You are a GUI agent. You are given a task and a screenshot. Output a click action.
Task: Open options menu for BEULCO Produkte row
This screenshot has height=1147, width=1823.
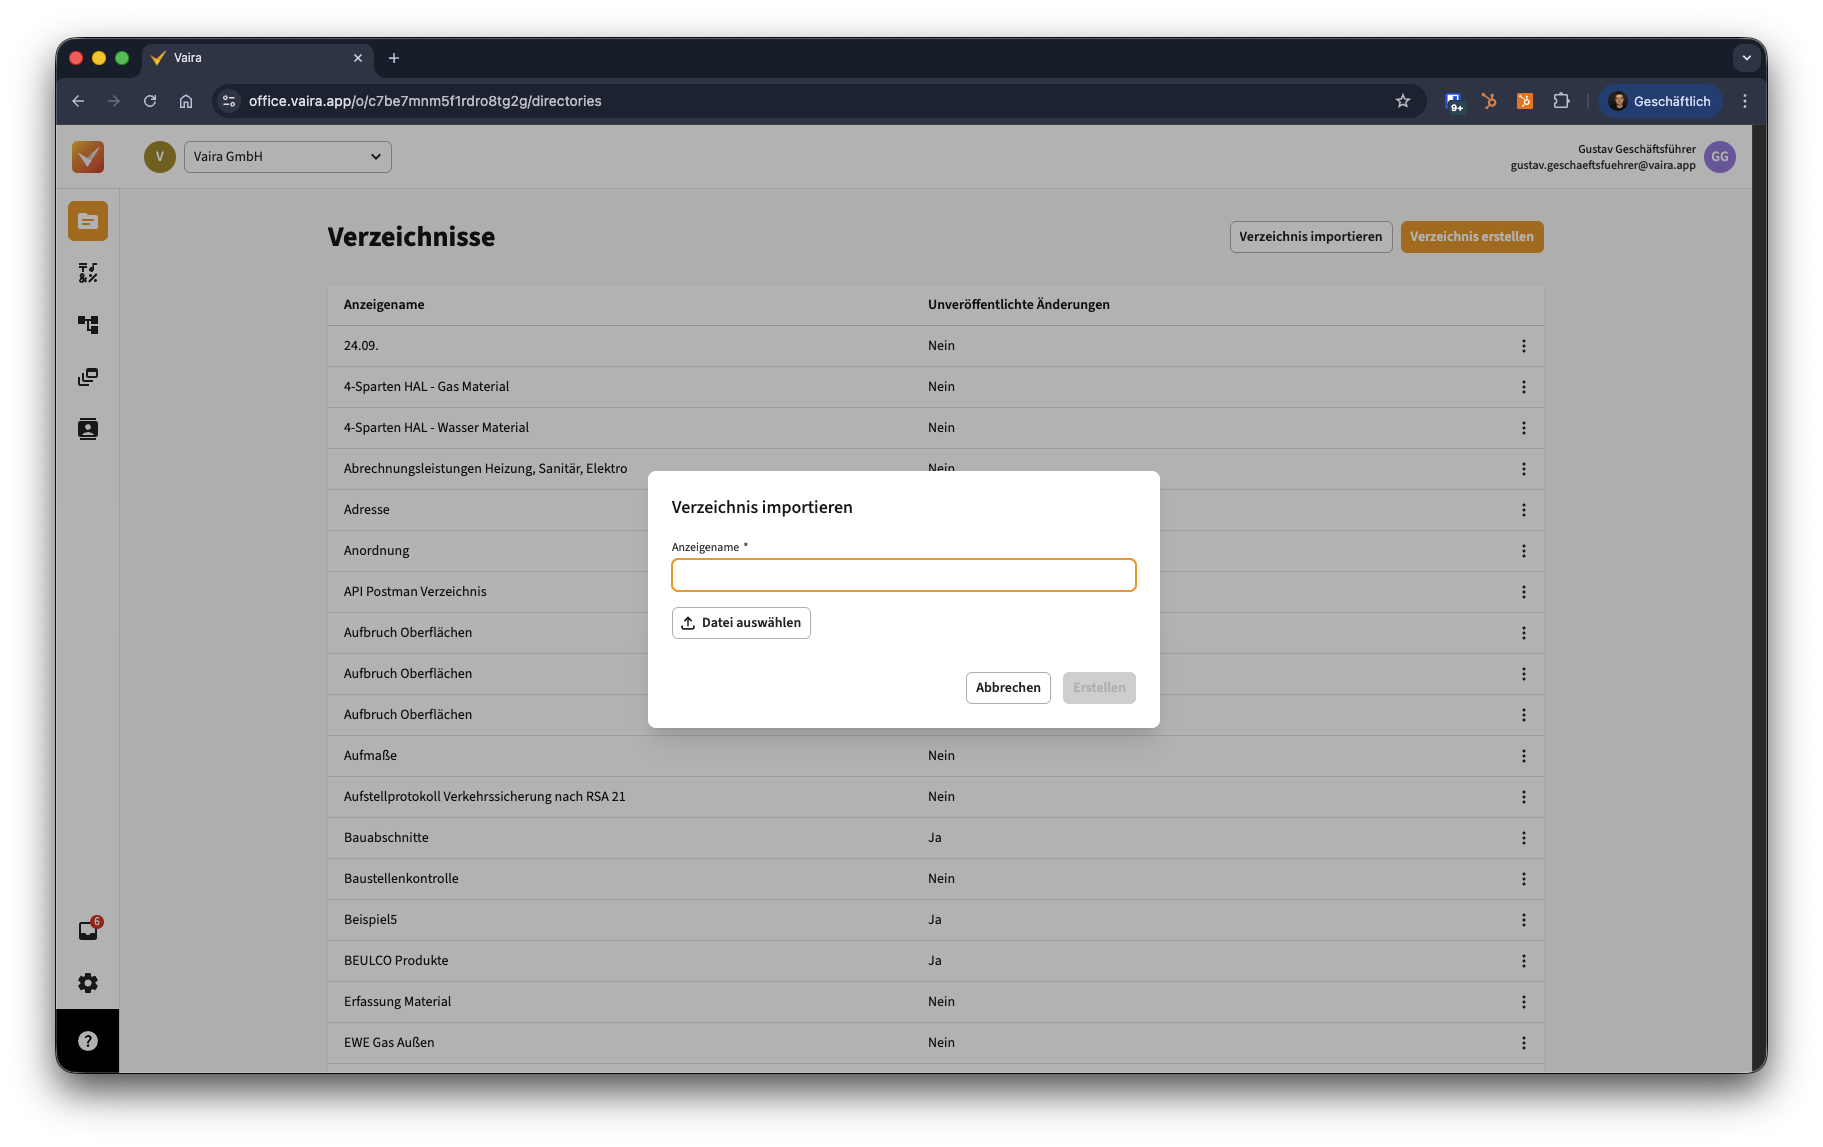[x=1524, y=961]
